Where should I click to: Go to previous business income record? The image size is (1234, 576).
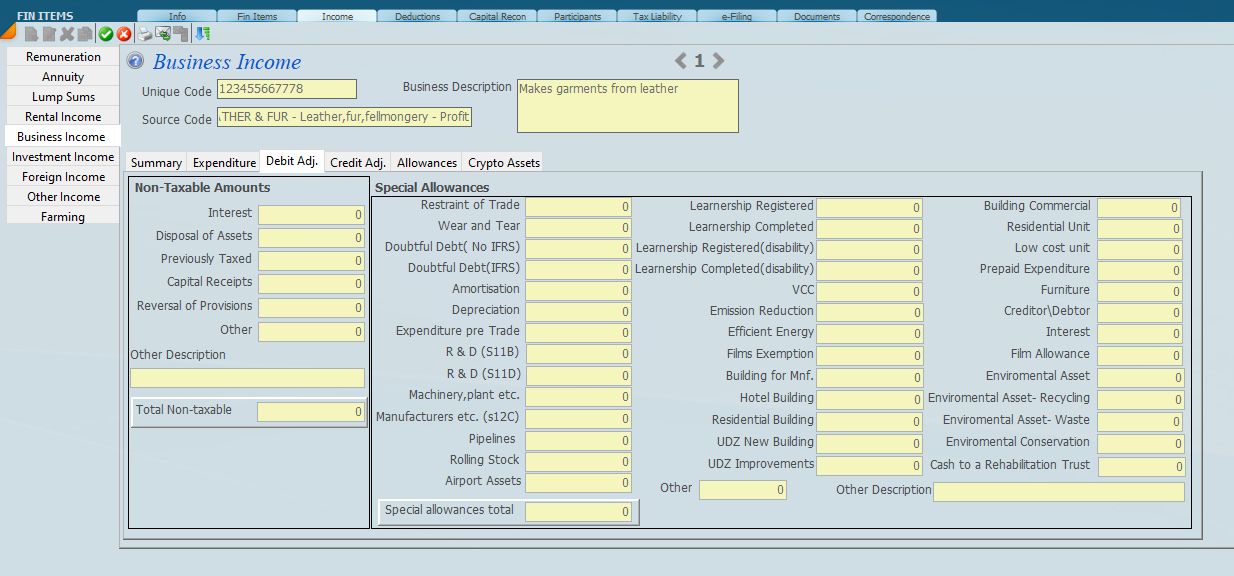(681, 61)
